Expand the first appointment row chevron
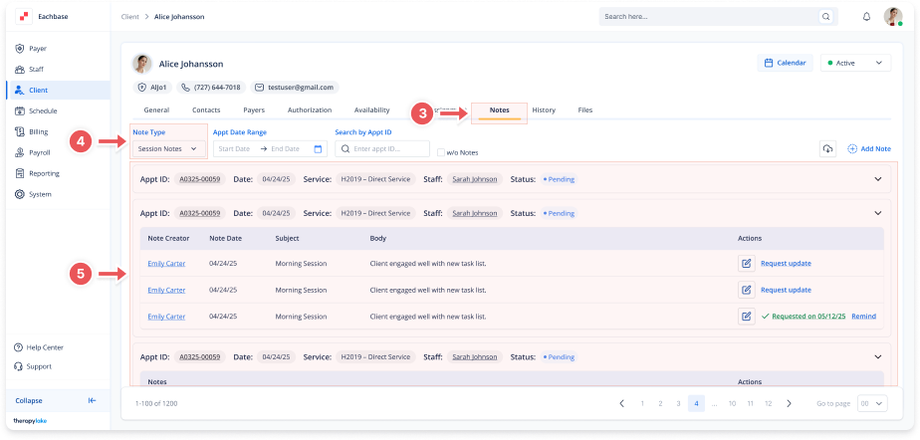 point(877,179)
